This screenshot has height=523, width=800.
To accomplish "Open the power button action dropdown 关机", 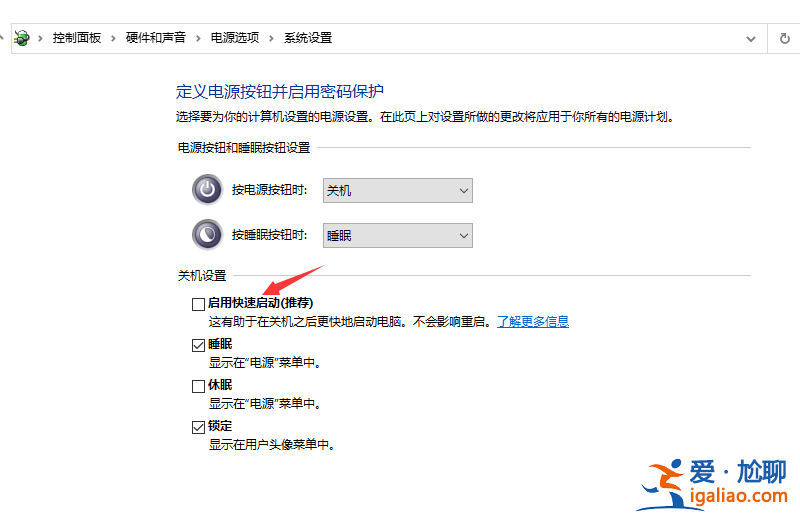I will click(397, 190).
